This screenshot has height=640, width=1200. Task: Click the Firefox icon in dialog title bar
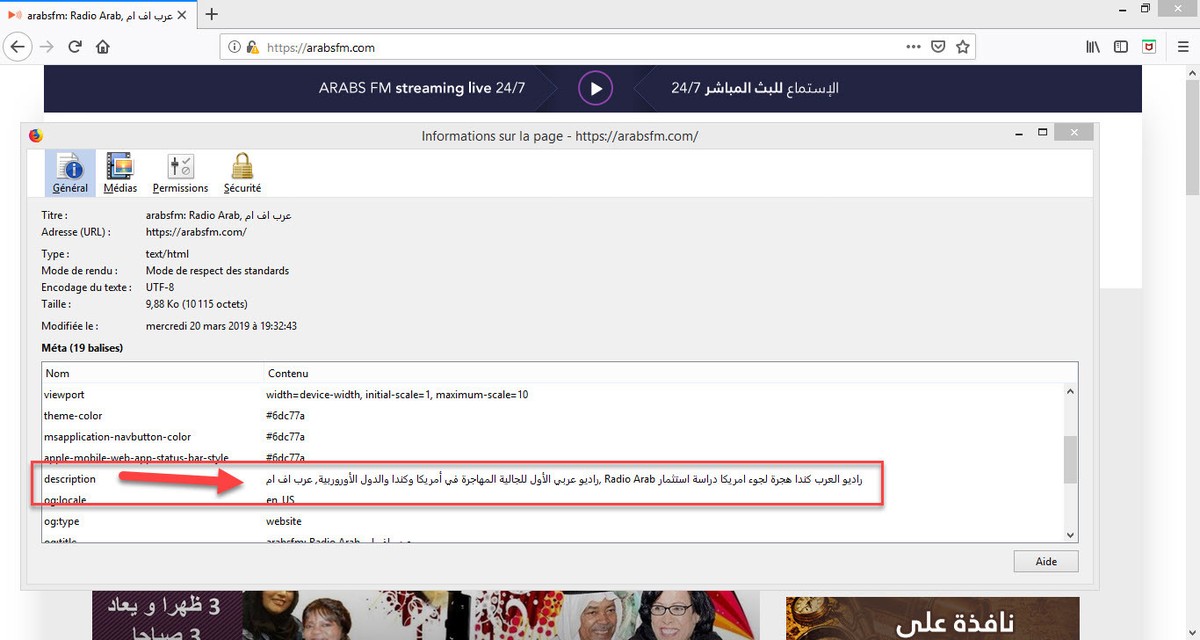pos(36,135)
